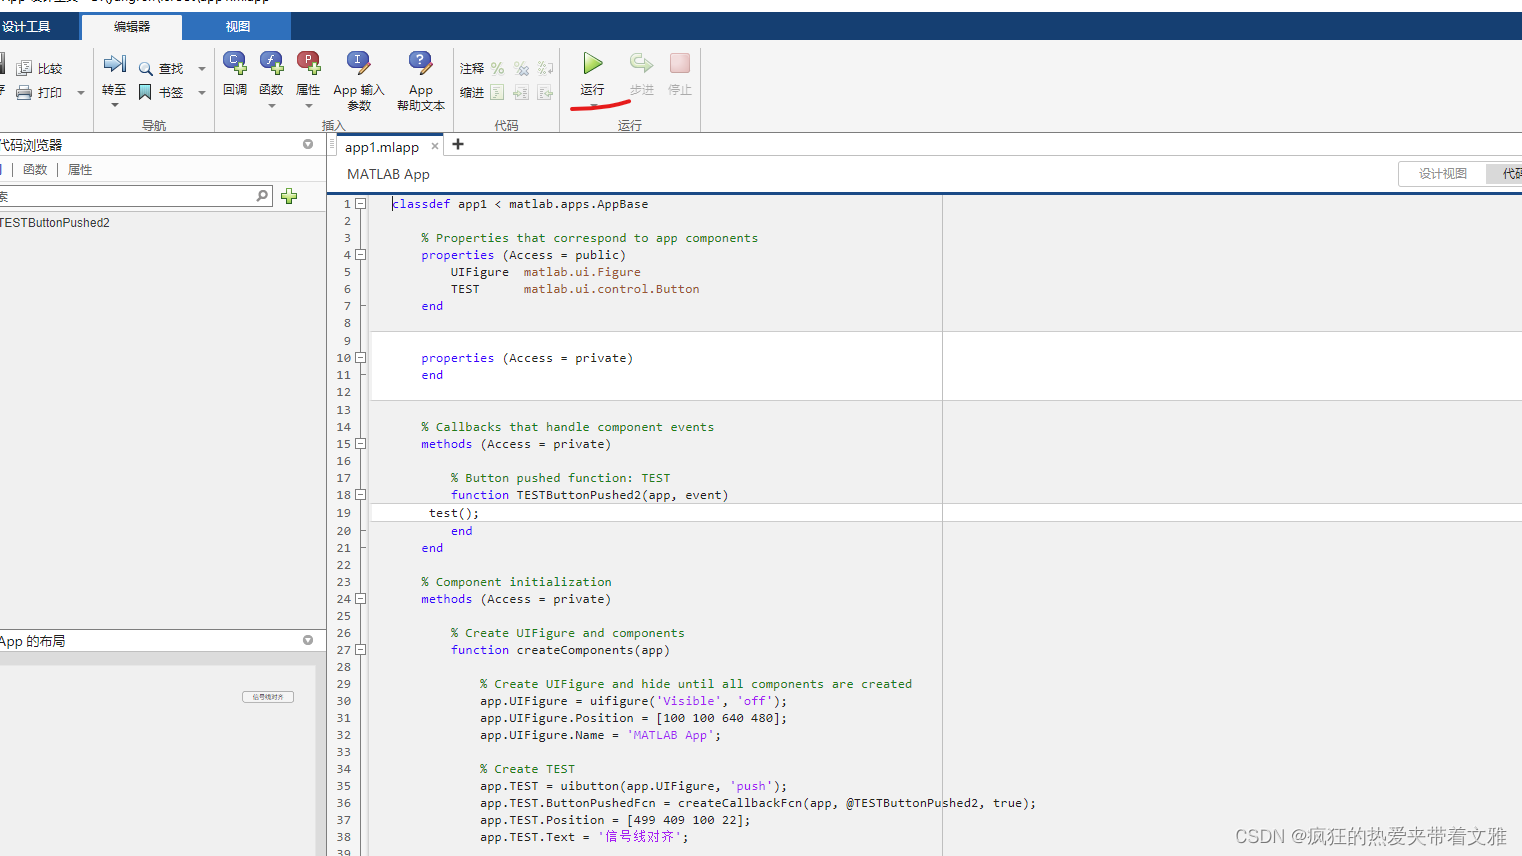Open the 打印 dropdown arrow
The image size is (1522, 856).
pos(81,93)
